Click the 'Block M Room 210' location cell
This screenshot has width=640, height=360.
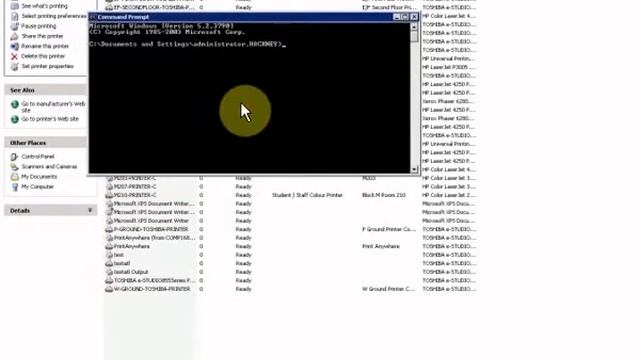coord(384,195)
